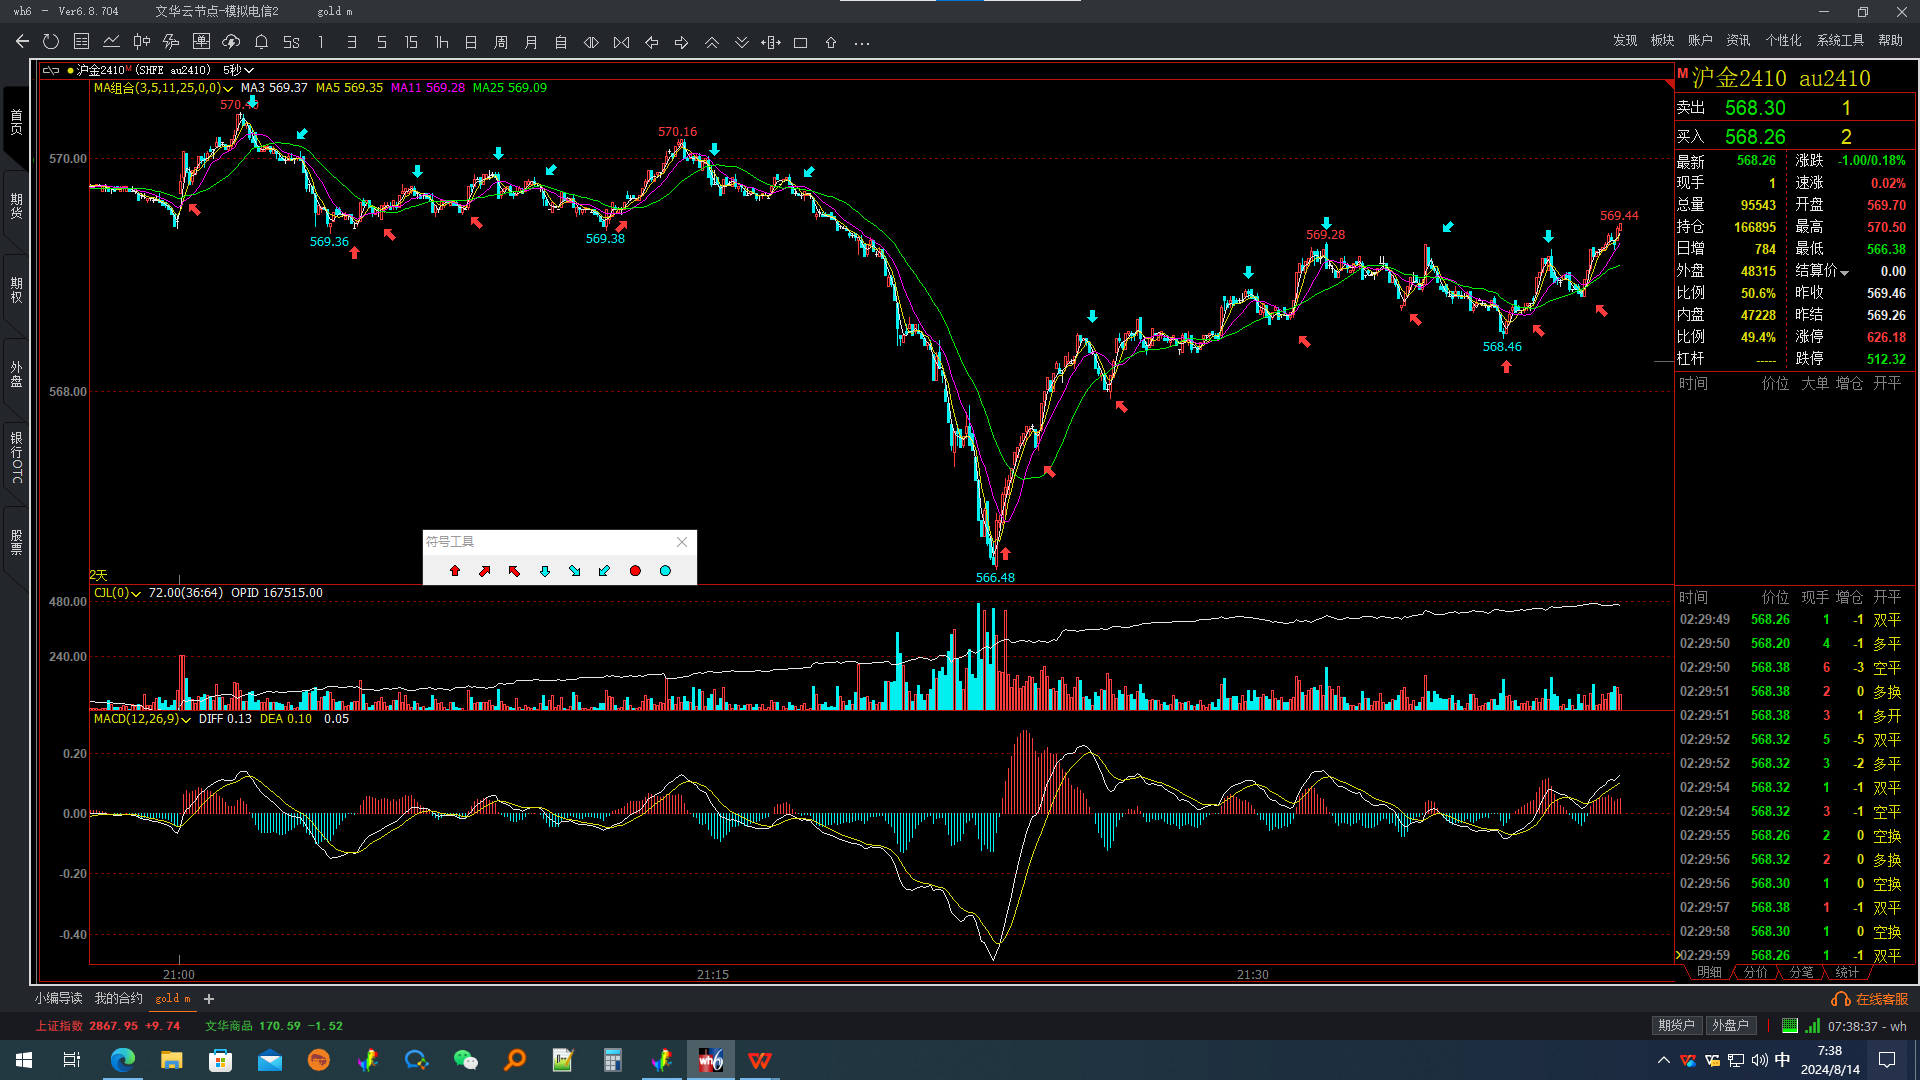Click the line chart toolbar icon
The image size is (1920, 1080).
111,42
